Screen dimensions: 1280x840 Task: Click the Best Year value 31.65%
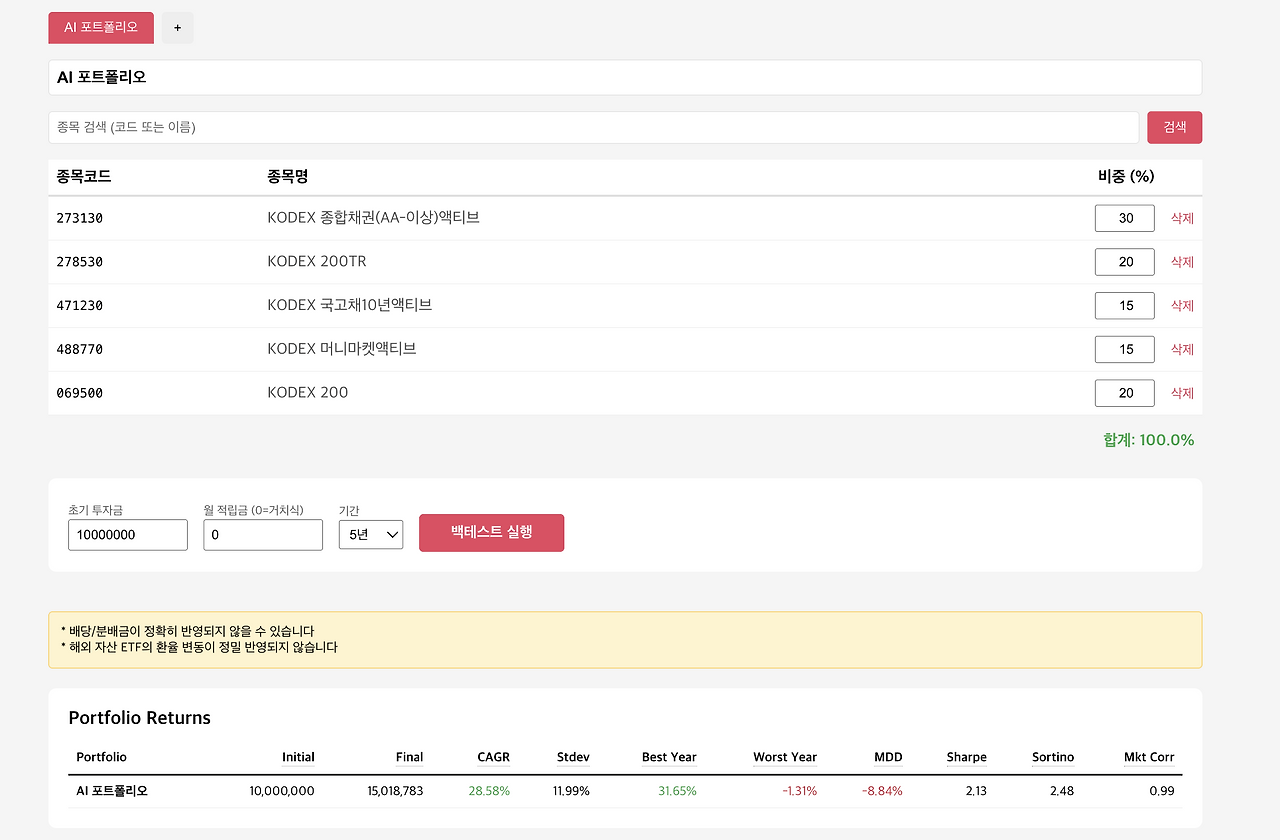[x=677, y=791]
